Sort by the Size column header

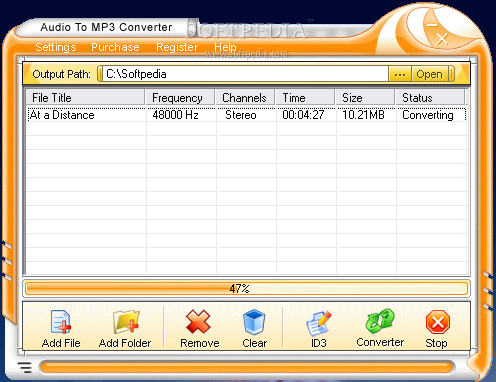(x=365, y=98)
